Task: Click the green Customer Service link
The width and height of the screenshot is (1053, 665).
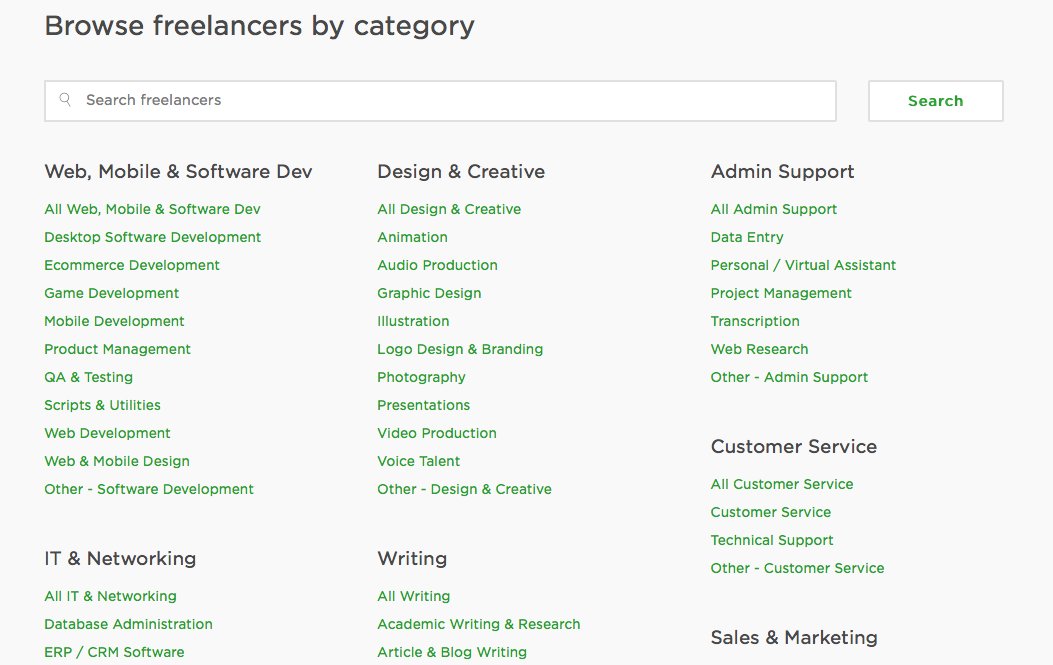Action: pos(771,513)
